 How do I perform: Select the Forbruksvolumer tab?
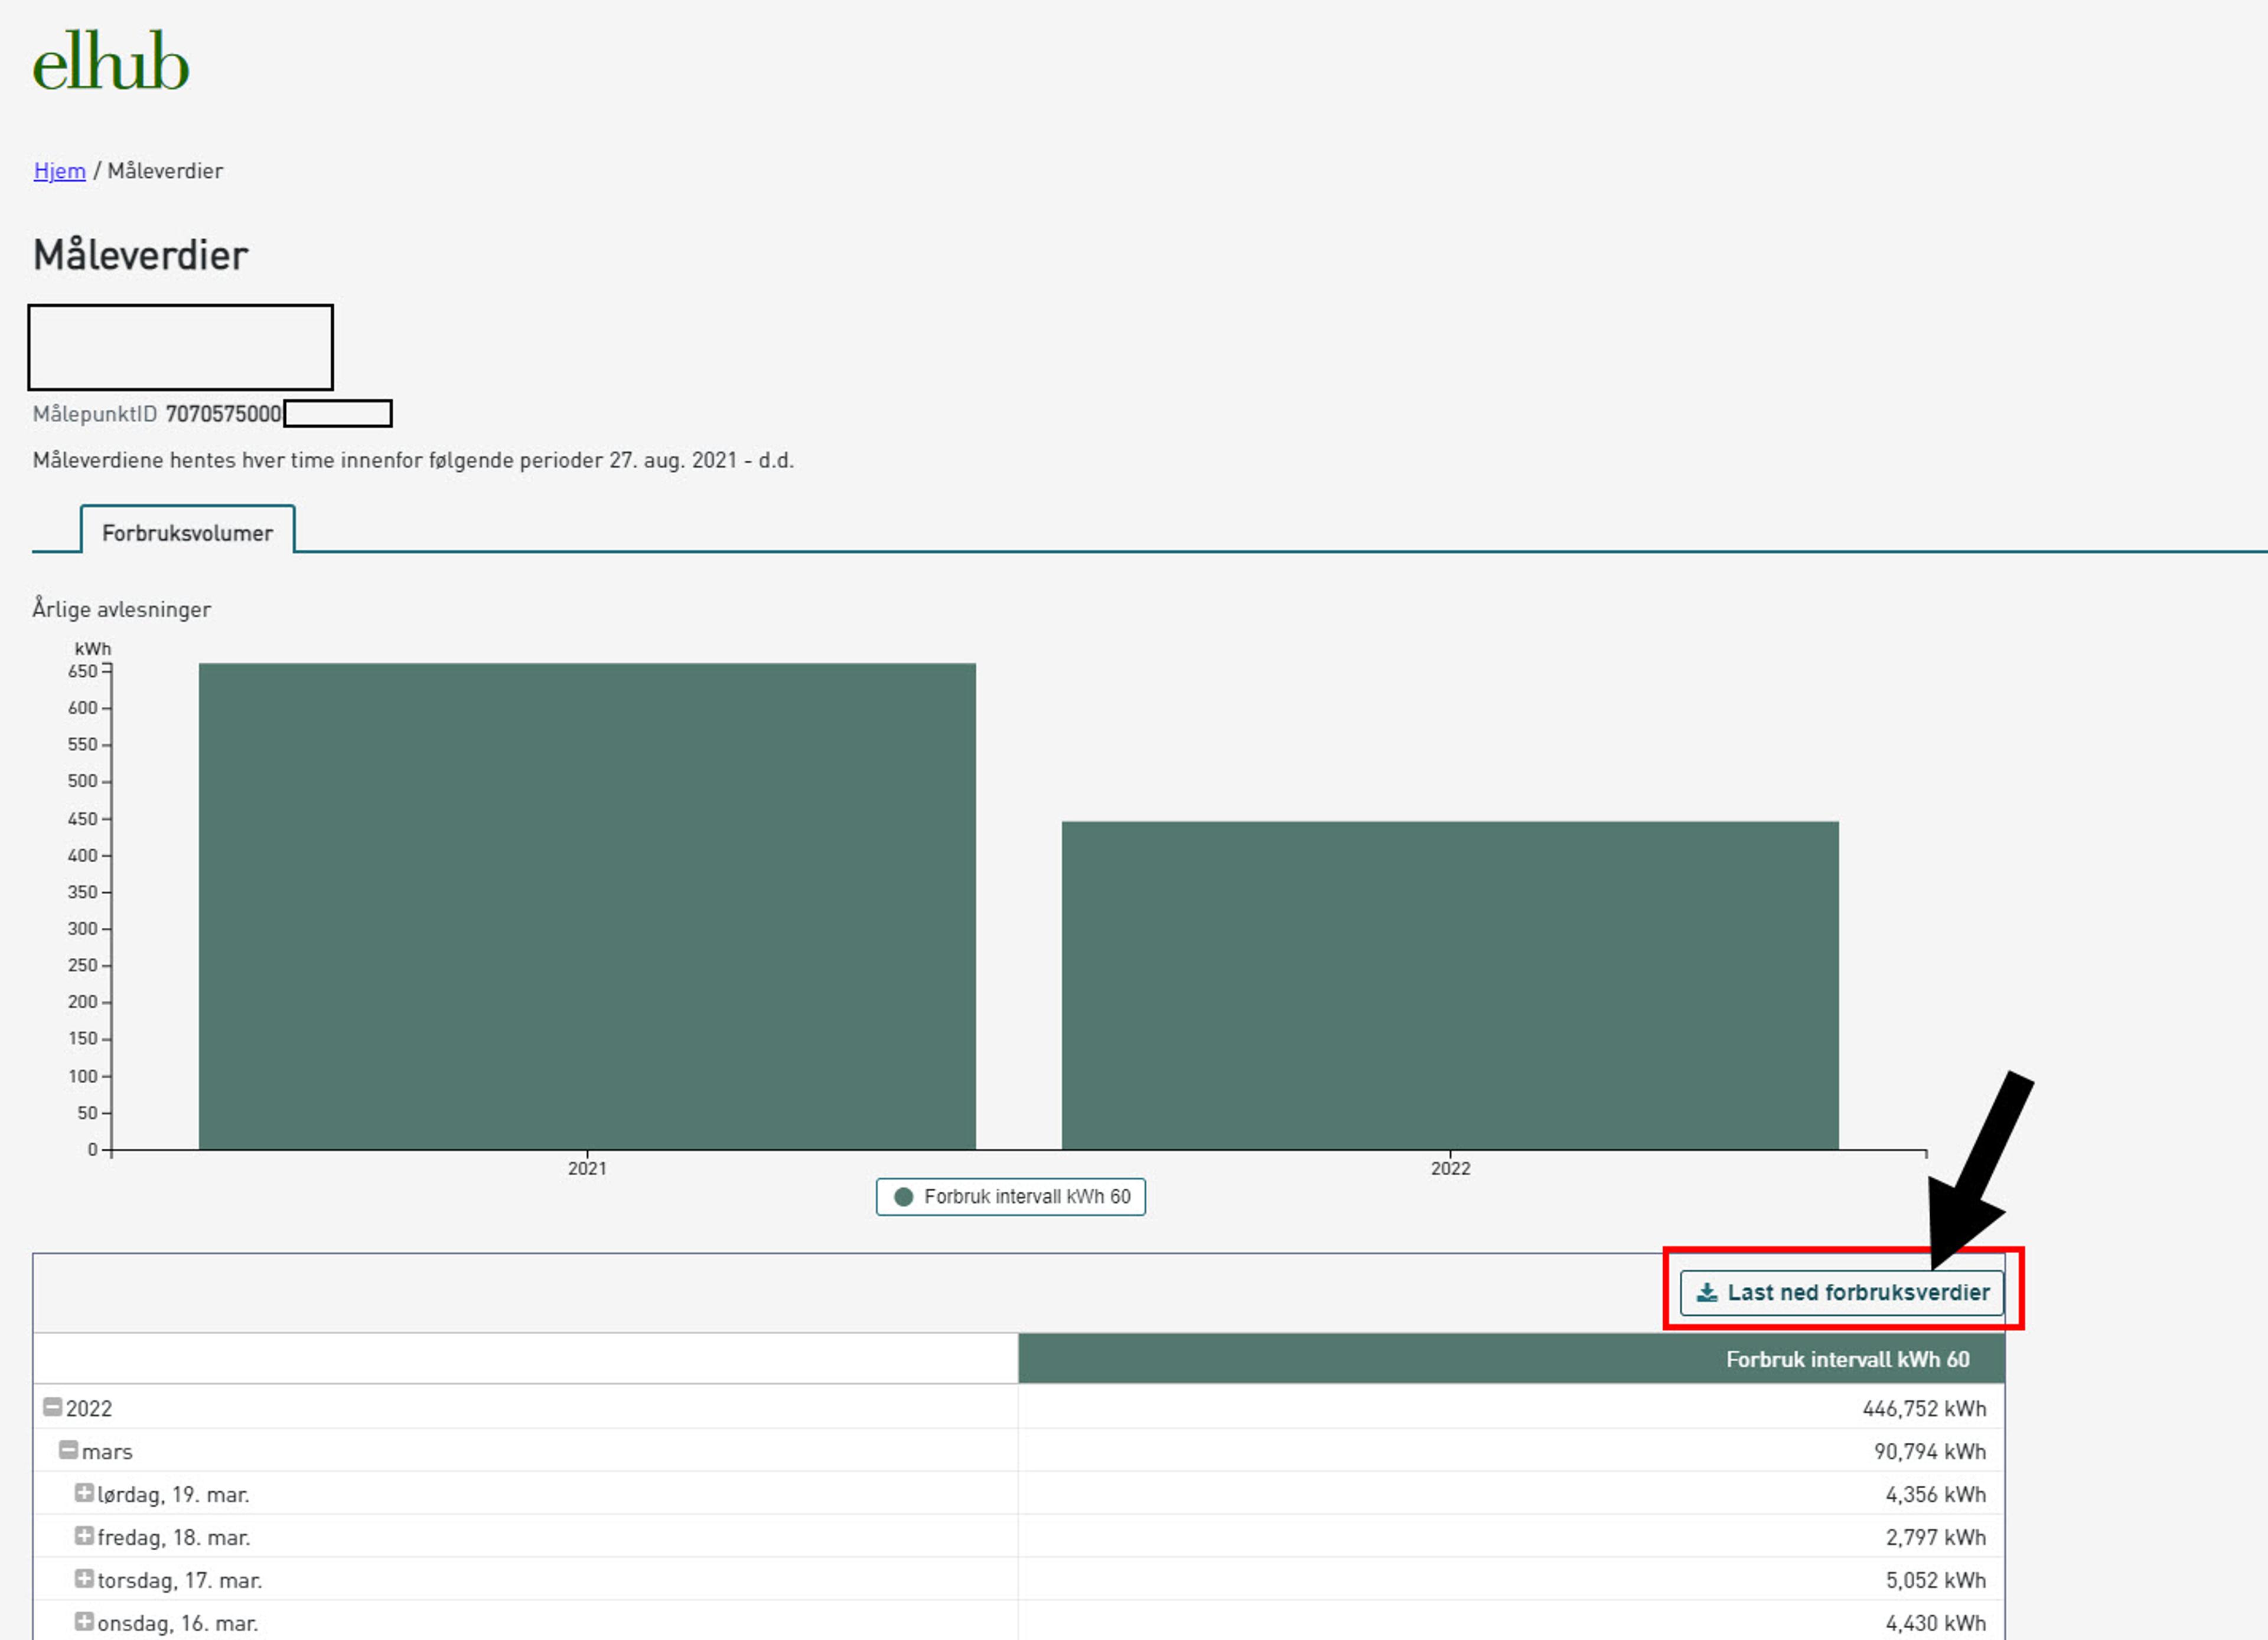pos(187,532)
